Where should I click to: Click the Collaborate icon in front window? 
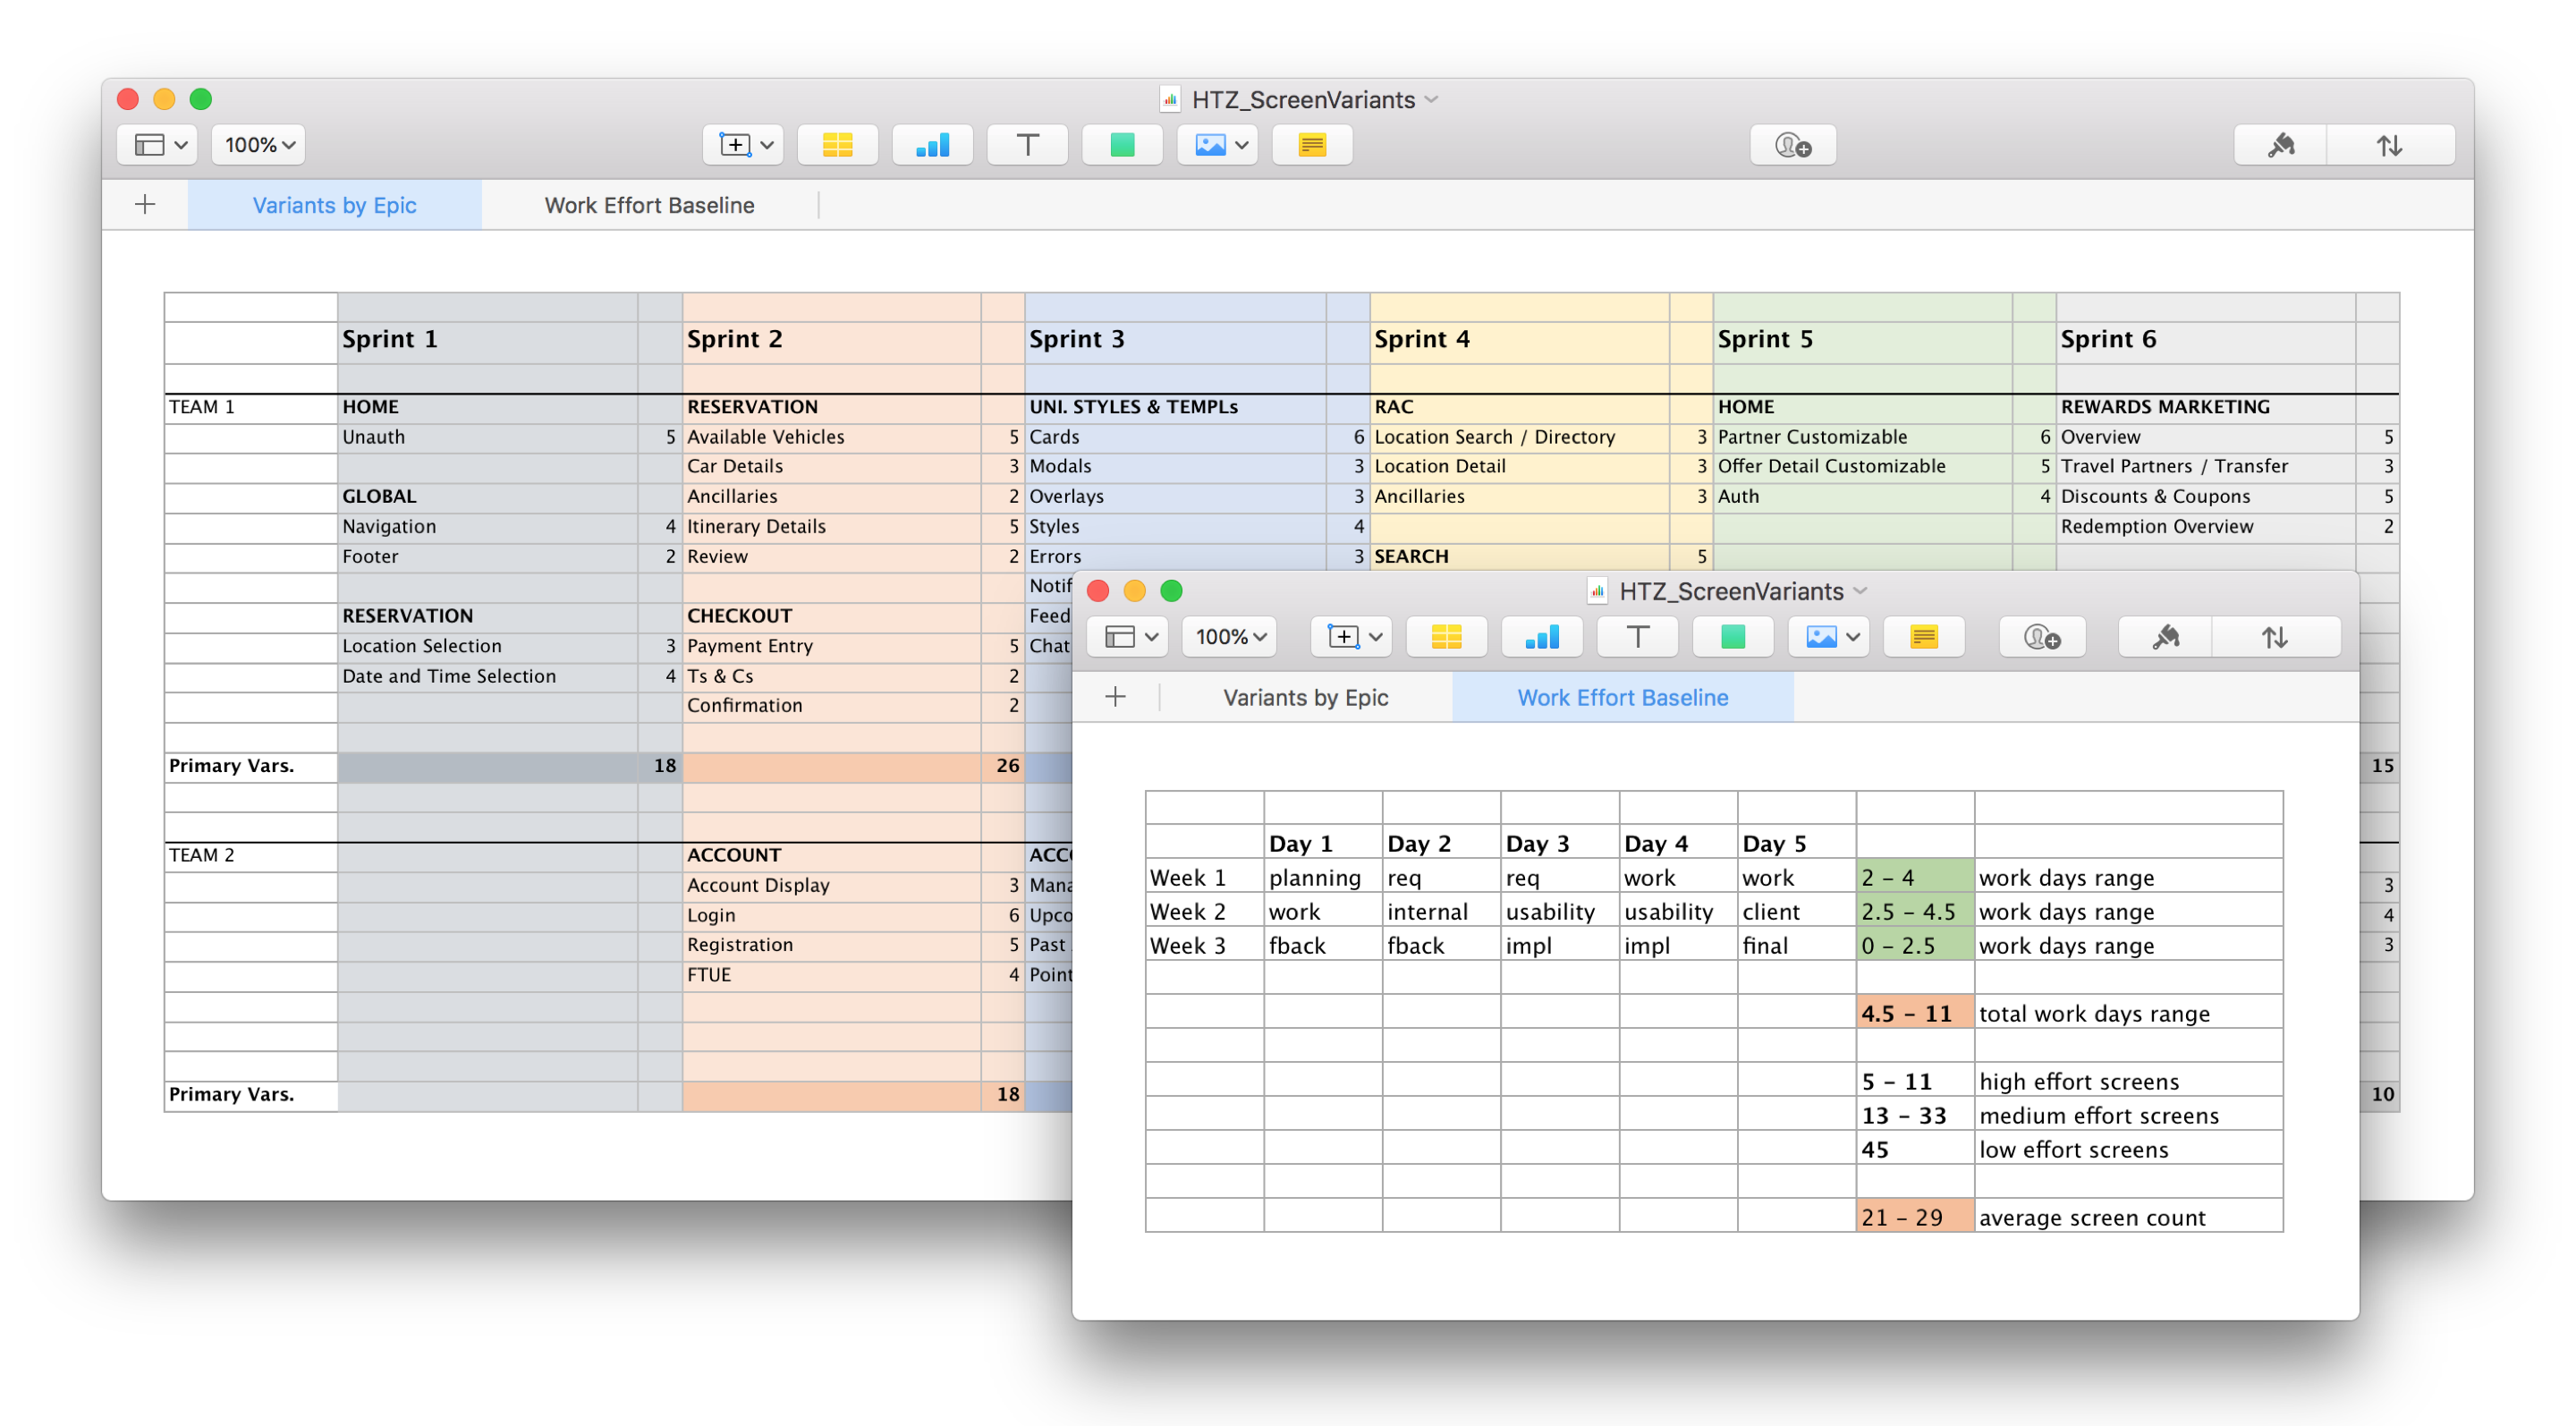point(2041,637)
